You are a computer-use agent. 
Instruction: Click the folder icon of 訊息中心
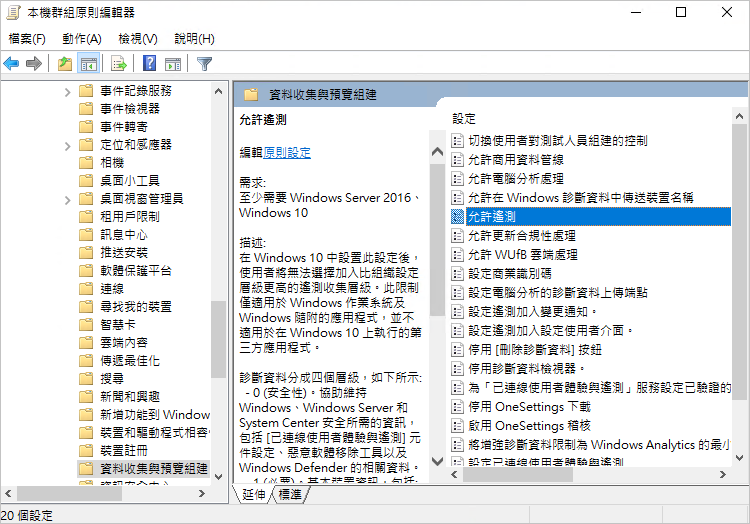point(86,235)
